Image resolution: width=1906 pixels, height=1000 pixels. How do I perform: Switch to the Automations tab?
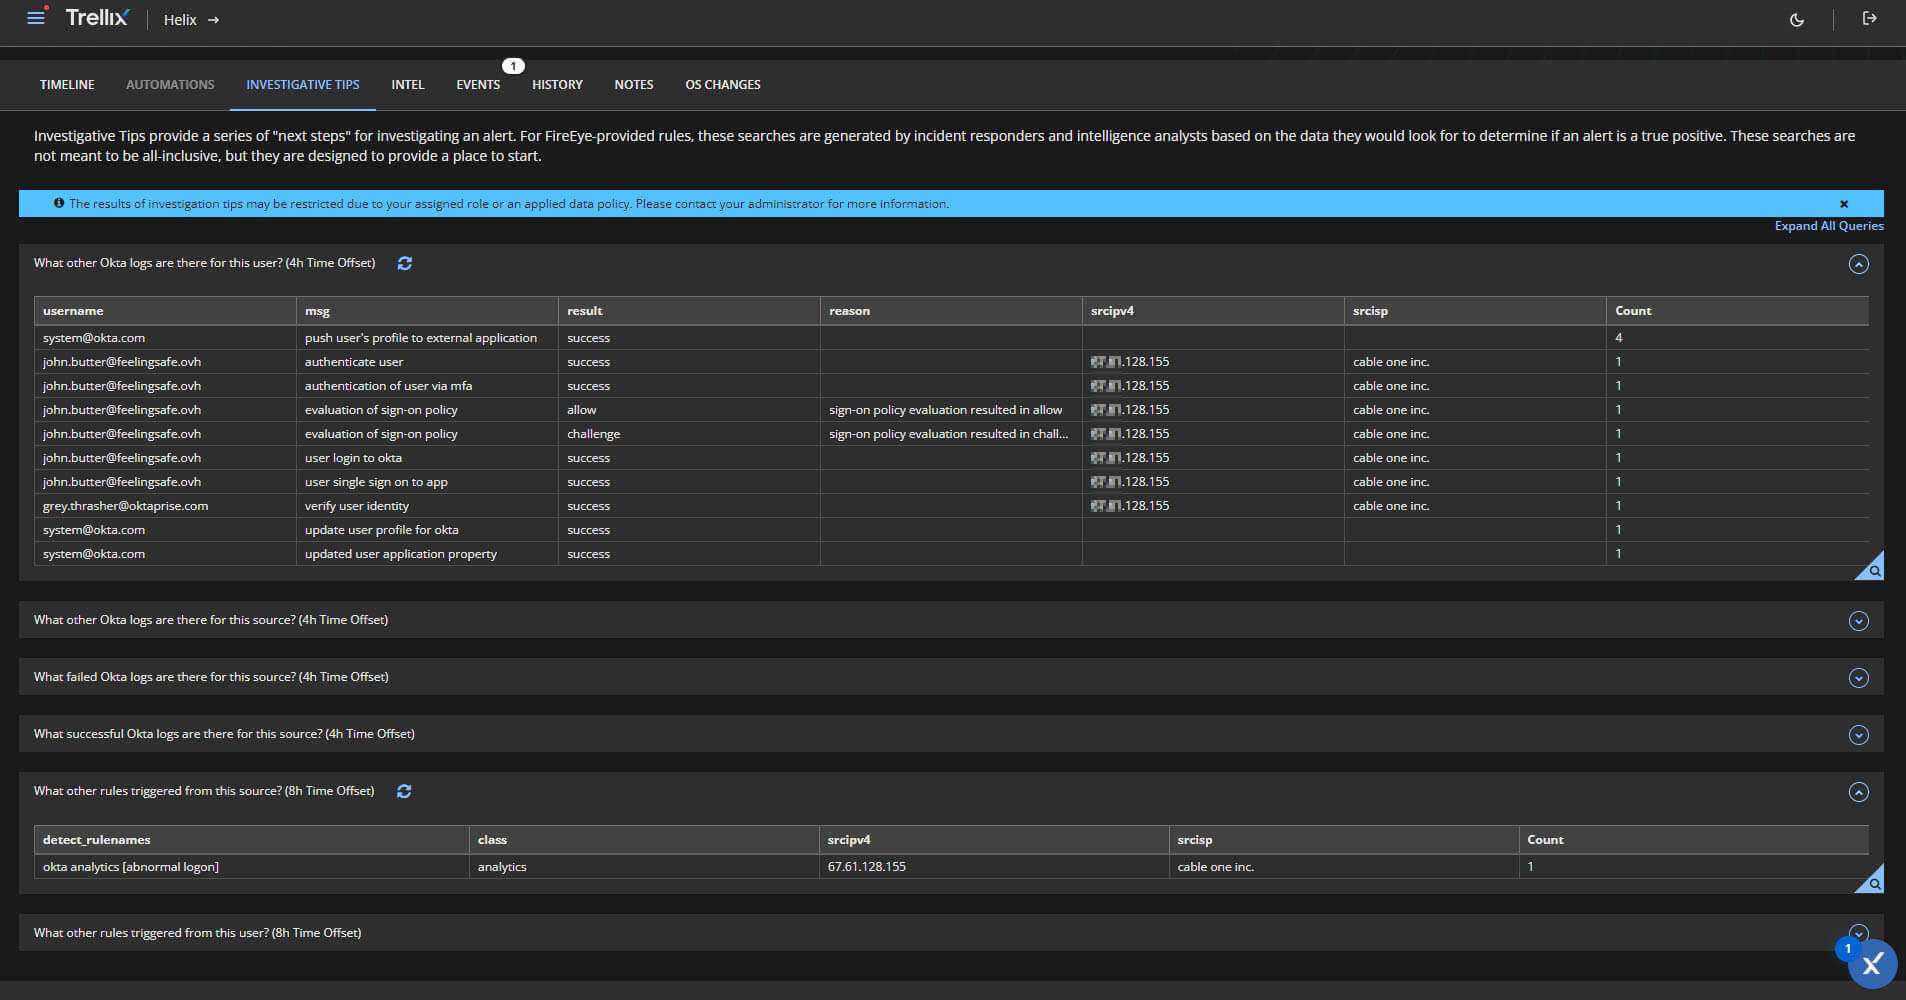[170, 85]
